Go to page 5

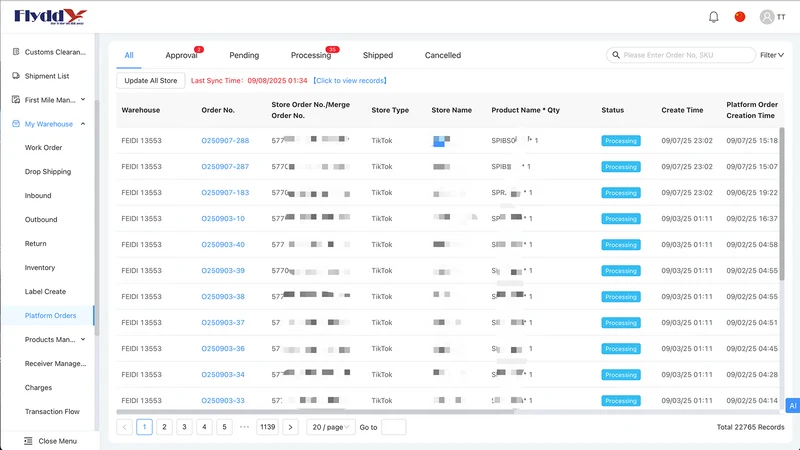pyautogui.click(x=224, y=427)
